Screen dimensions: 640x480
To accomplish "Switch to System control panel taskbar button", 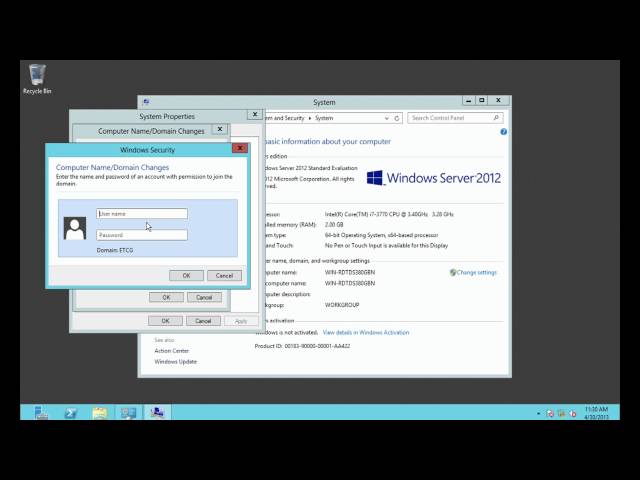I will [x=129, y=413].
